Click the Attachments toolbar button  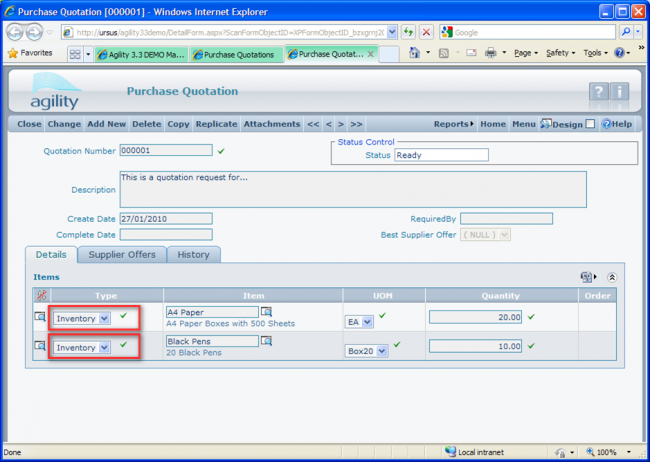coord(271,124)
